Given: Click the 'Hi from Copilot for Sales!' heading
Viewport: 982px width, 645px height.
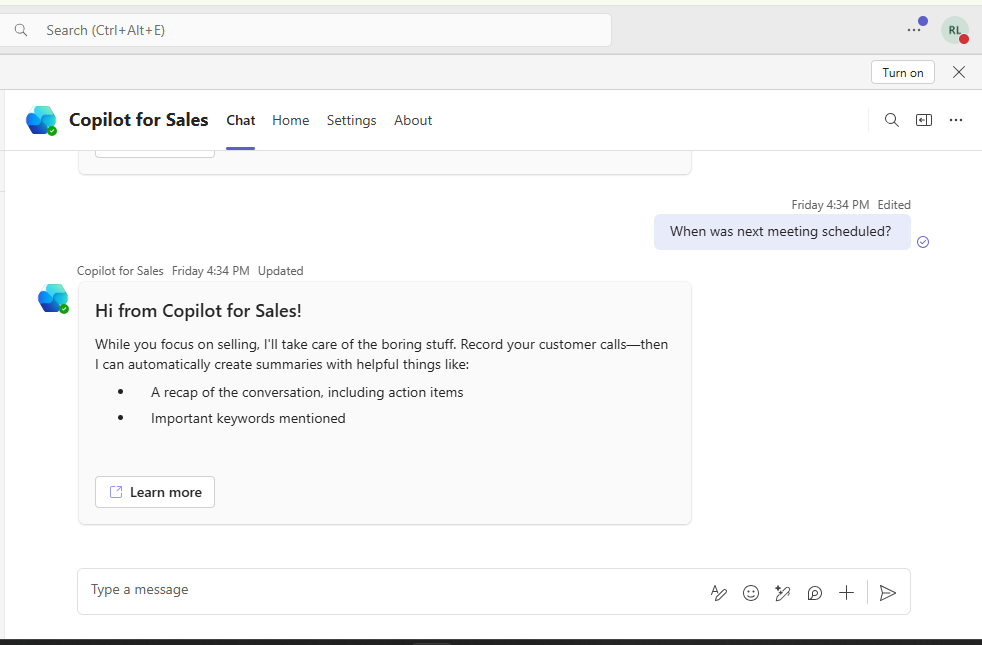Looking at the screenshot, I should [198, 311].
